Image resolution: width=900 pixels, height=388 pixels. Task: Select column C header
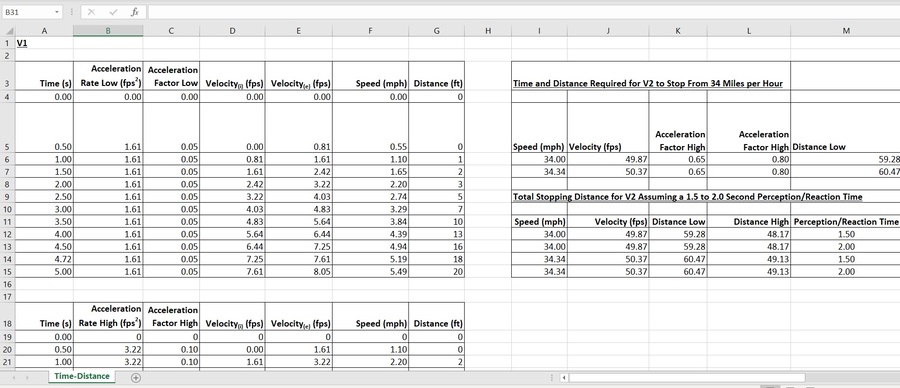[171, 32]
